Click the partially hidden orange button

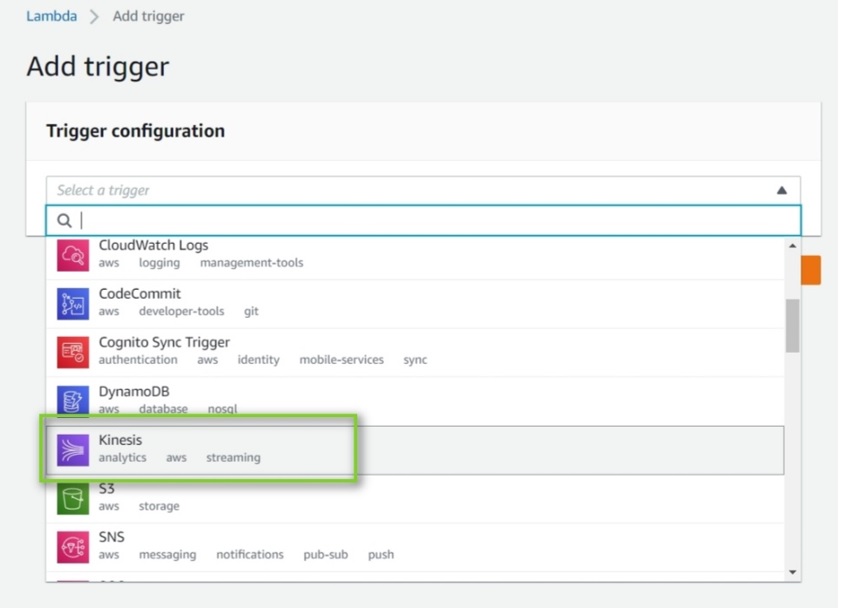pos(811,270)
